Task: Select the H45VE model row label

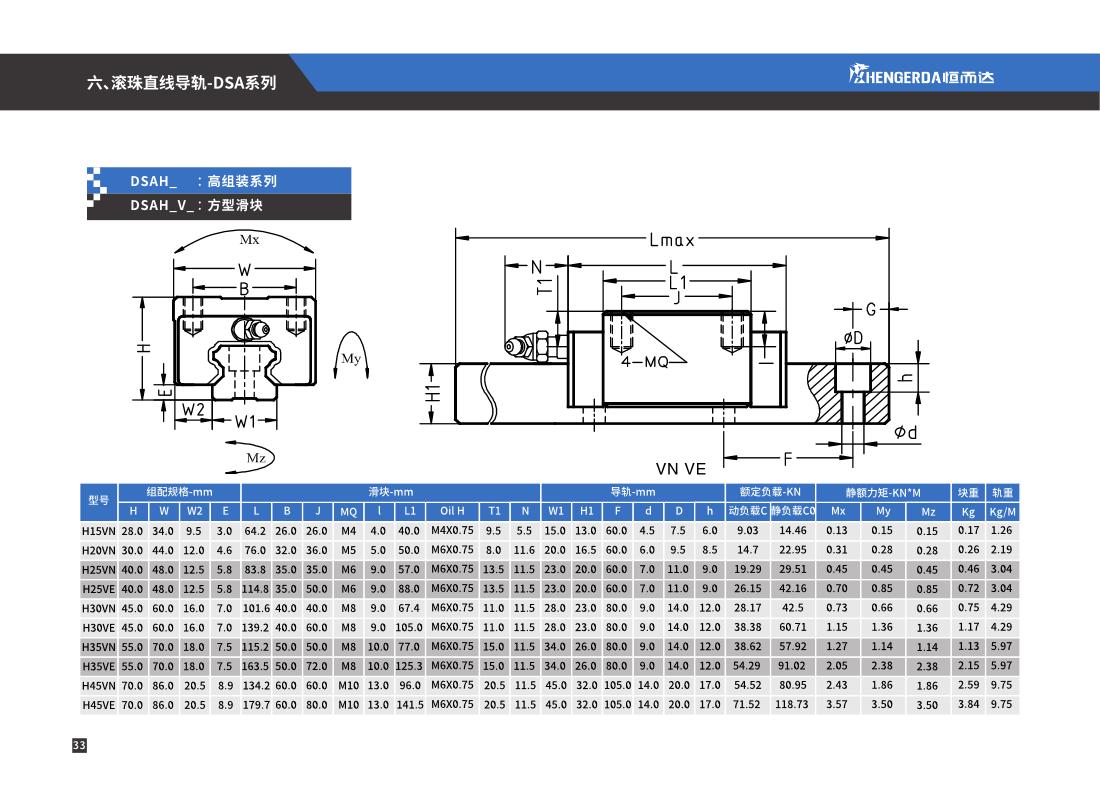Action: (98, 704)
